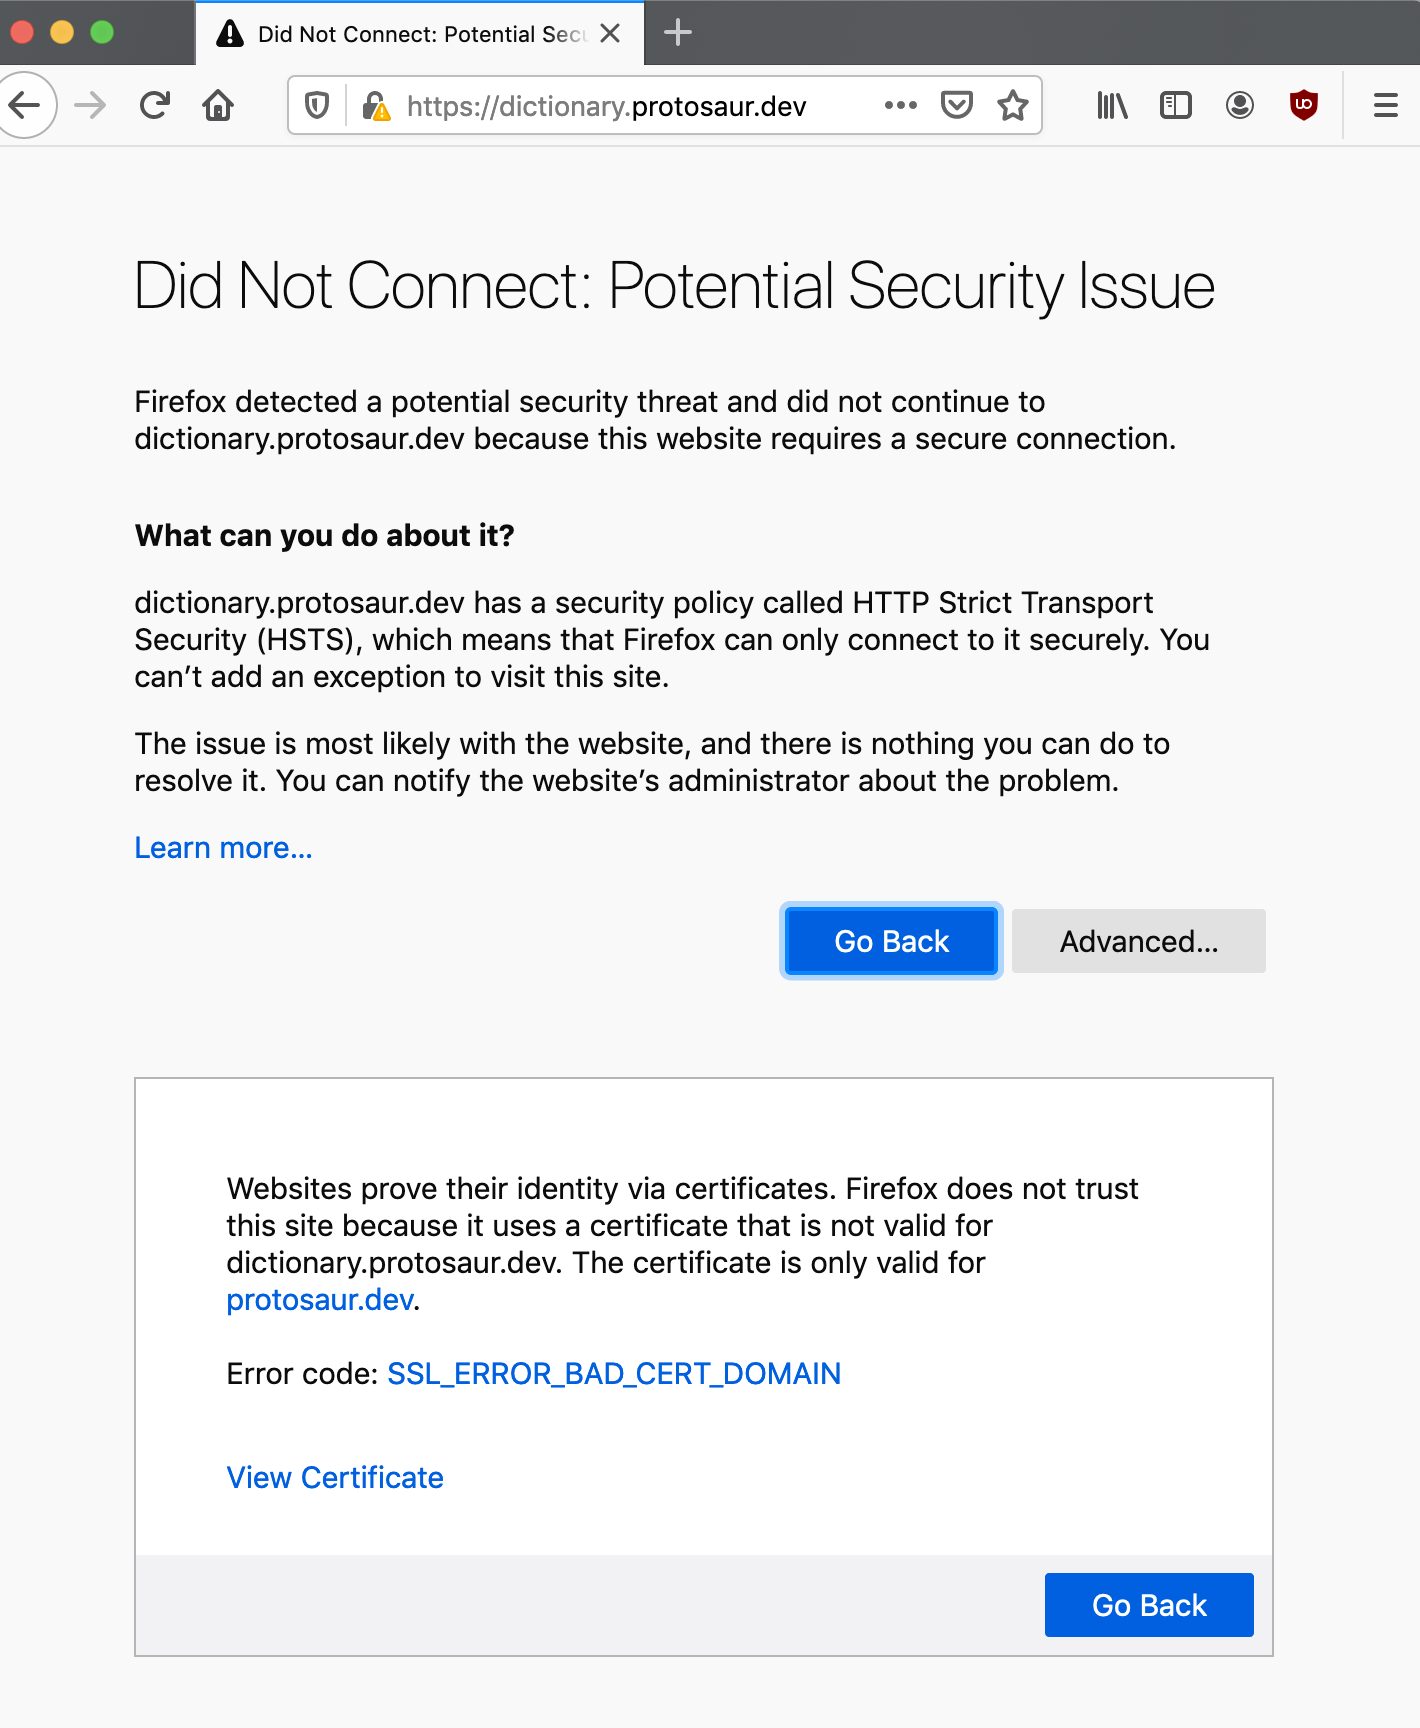Open uBlock Origin extension icon
The width and height of the screenshot is (1420, 1728).
tap(1304, 105)
